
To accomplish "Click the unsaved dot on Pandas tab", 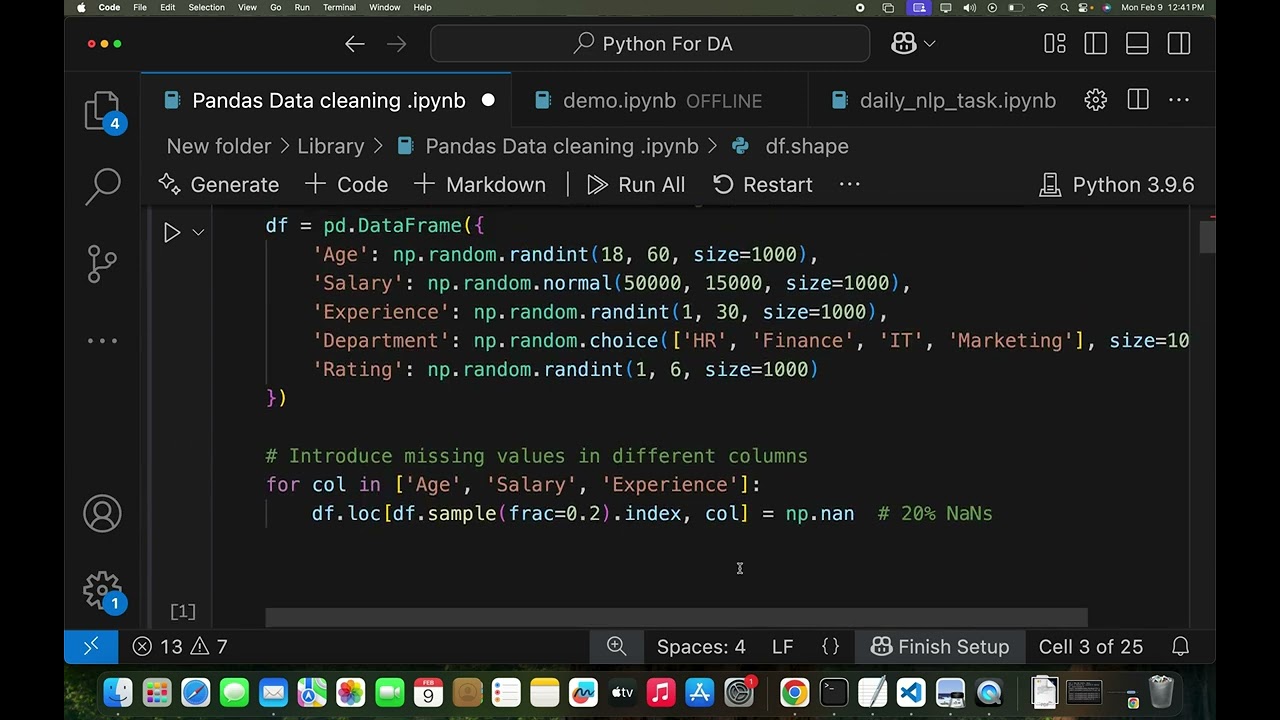I will coord(488,101).
